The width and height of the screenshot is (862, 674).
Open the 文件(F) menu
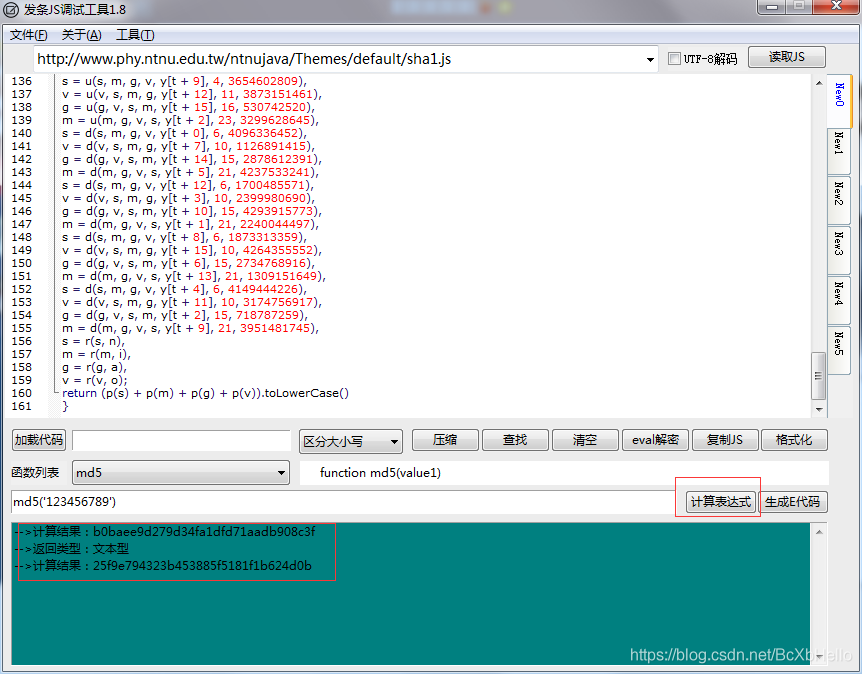coord(29,35)
